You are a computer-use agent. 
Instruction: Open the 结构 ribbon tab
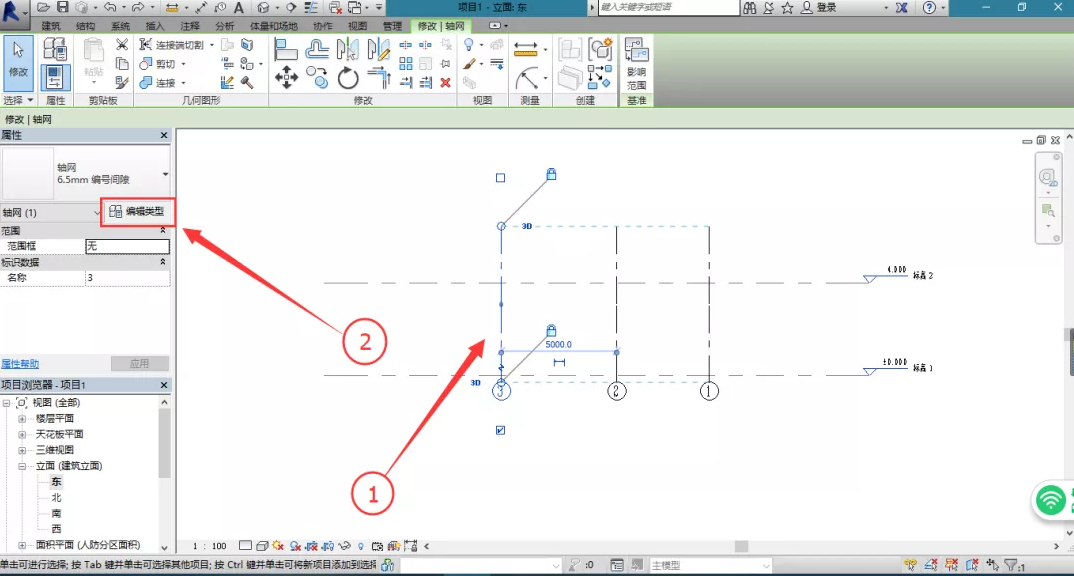[x=86, y=26]
